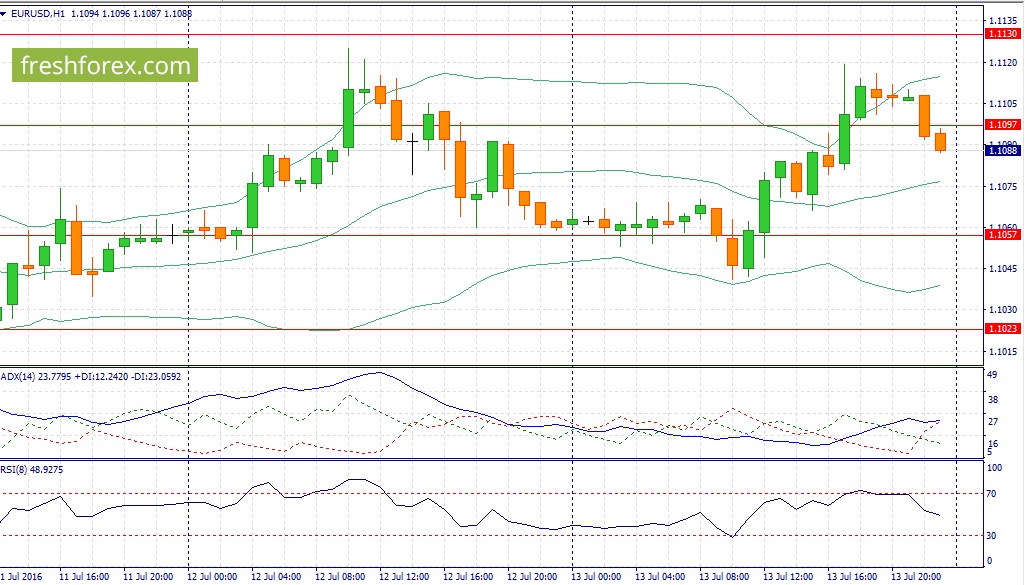
Task: Select the 1.1097 red price level label
Action: coord(1002,125)
